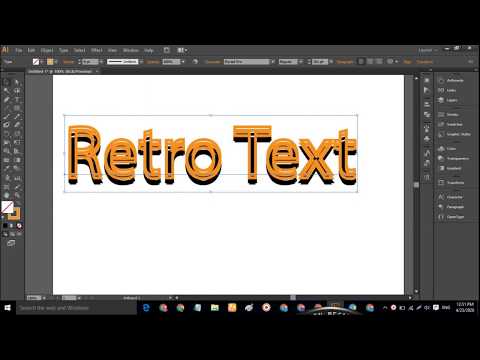The width and height of the screenshot is (480, 360).
Task: Open the Transform panel
Action: point(452,183)
